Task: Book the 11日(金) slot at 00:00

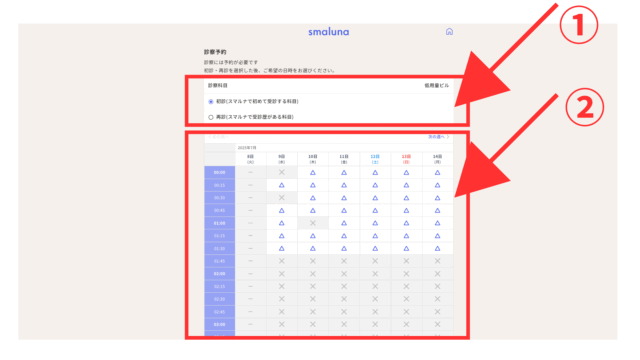Action: (344, 173)
